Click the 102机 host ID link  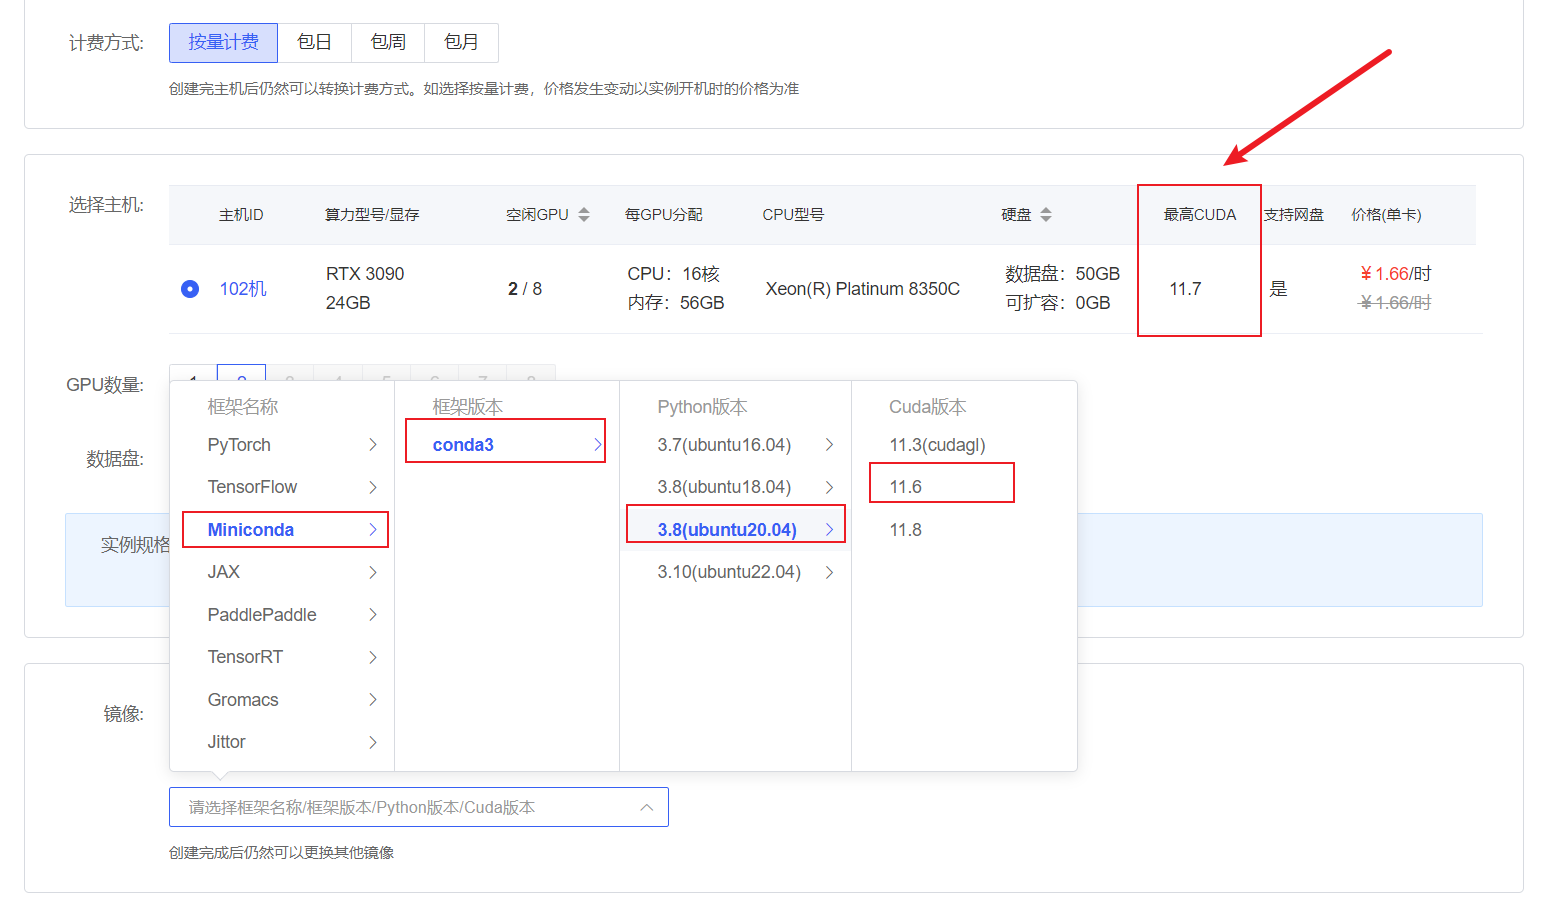[243, 289]
